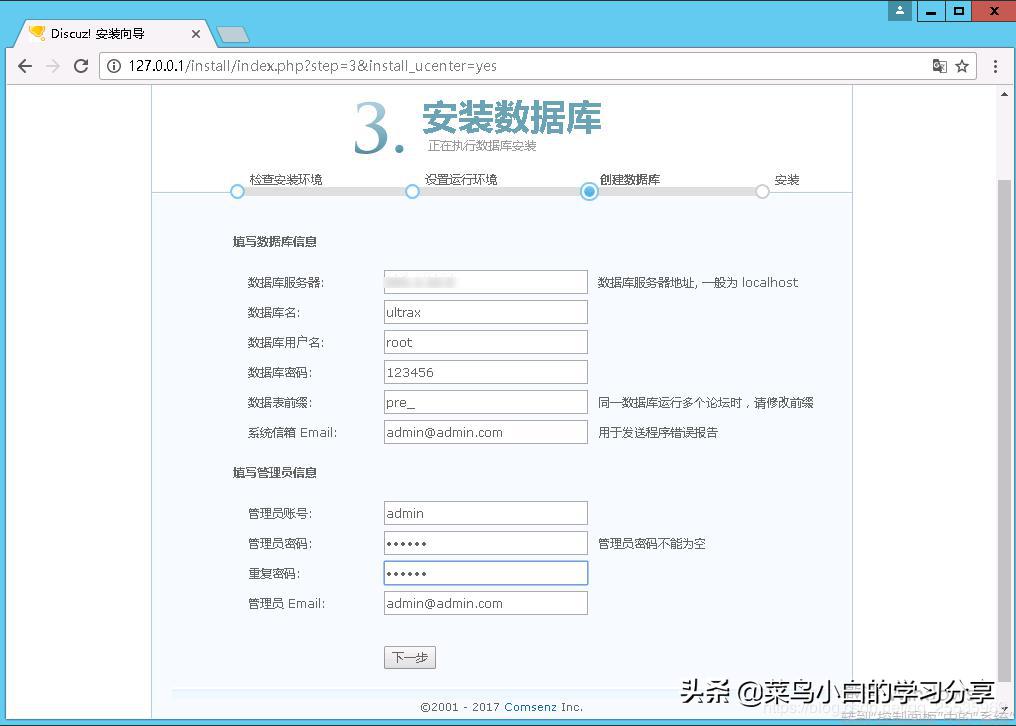
Task: Click the back navigation arrow
Action: click(25, 66)
